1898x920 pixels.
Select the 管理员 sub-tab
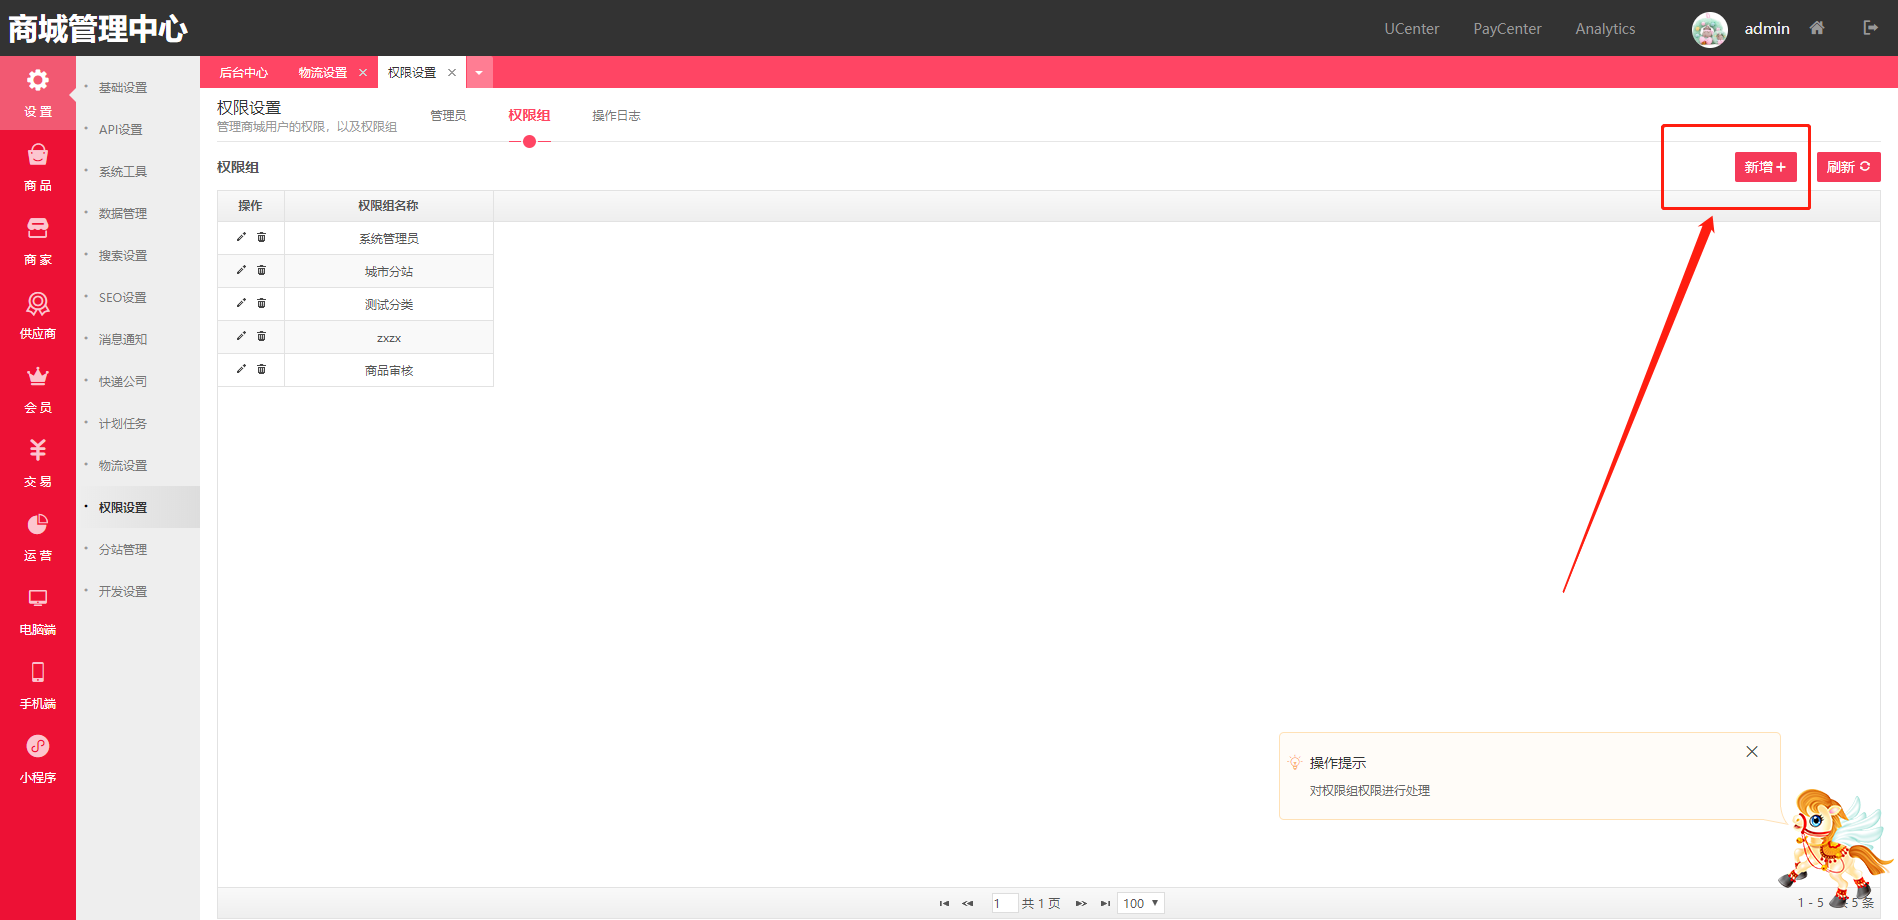[448, 116]
